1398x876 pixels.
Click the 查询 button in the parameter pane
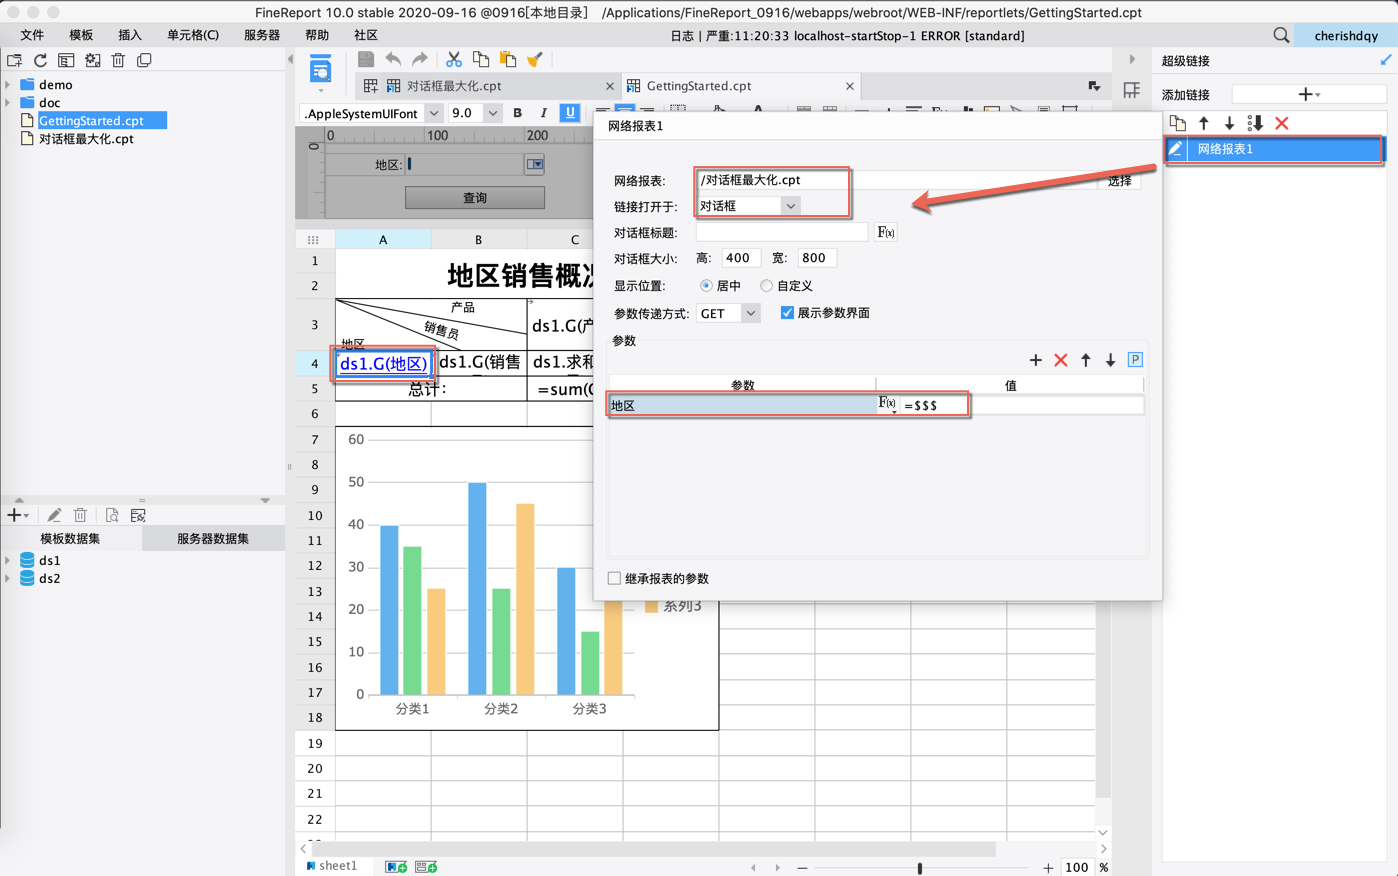tap(475, 198)
